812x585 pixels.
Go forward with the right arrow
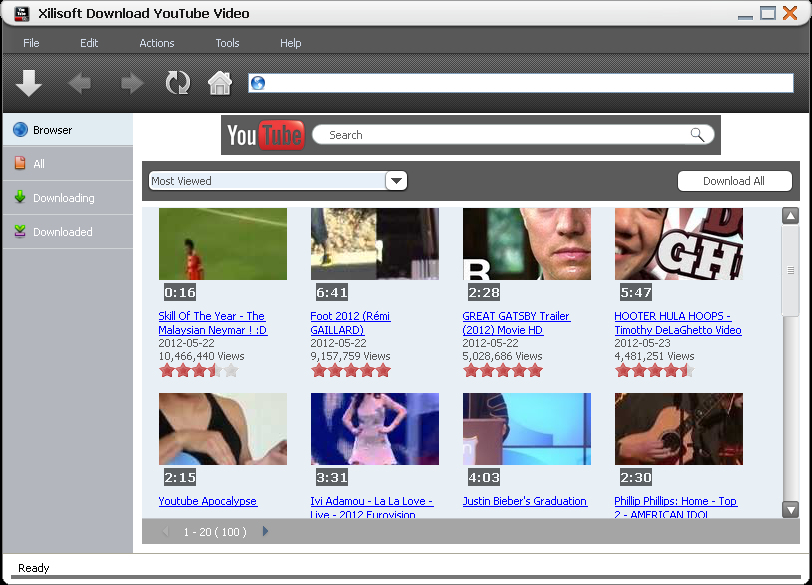pyautogui.click(x=132, y=83)
